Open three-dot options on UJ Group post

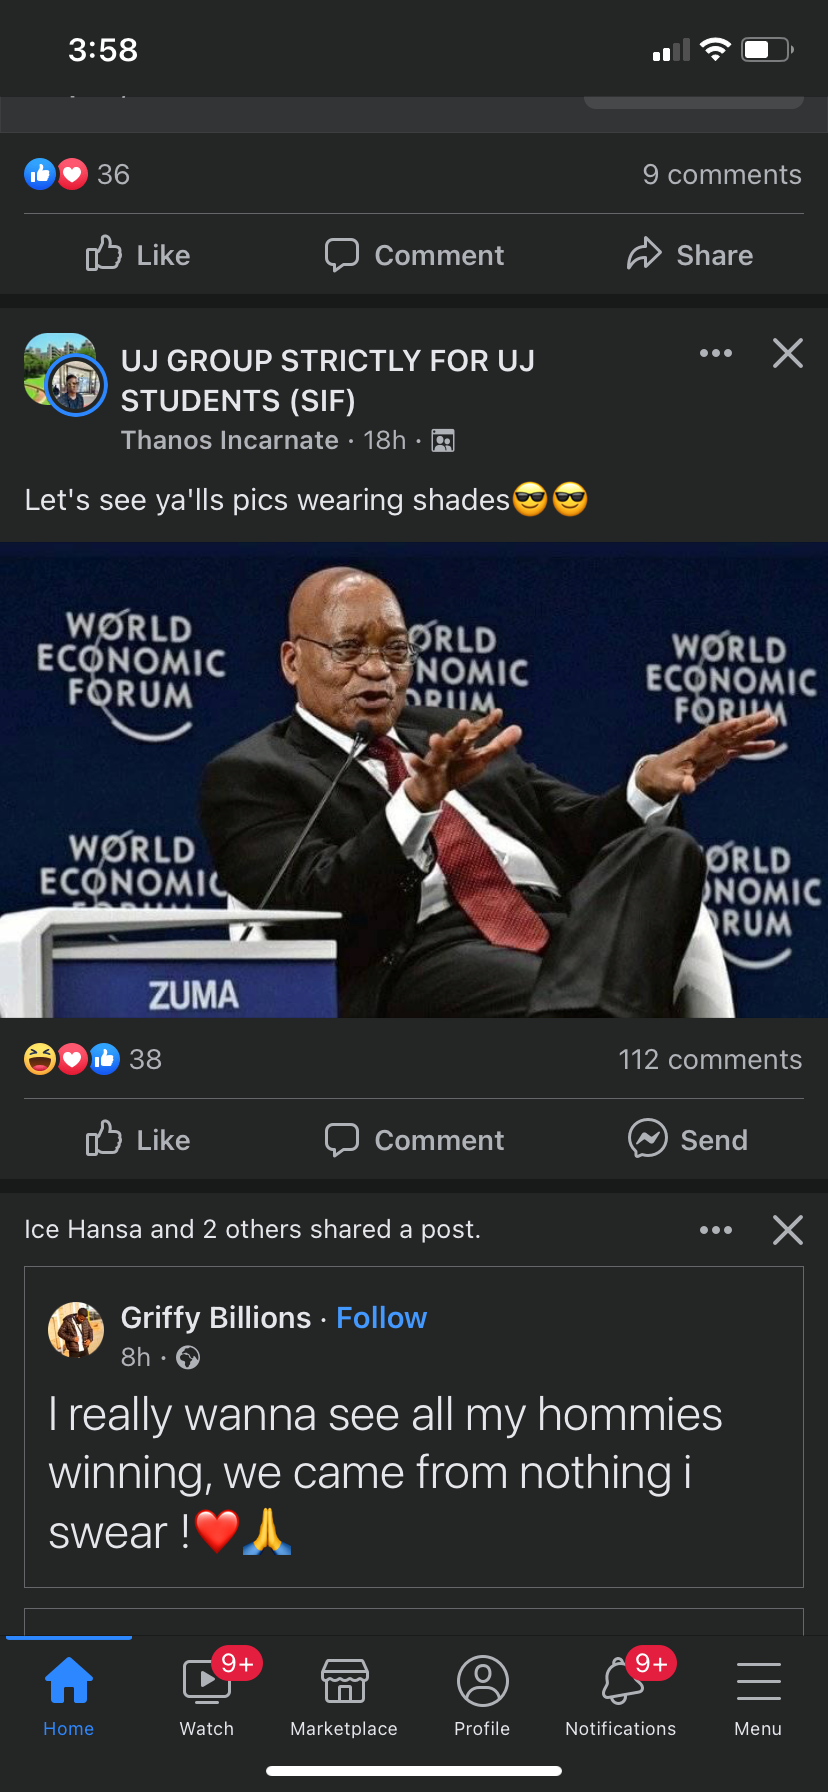pyautogui.click(x=716, y=353)
